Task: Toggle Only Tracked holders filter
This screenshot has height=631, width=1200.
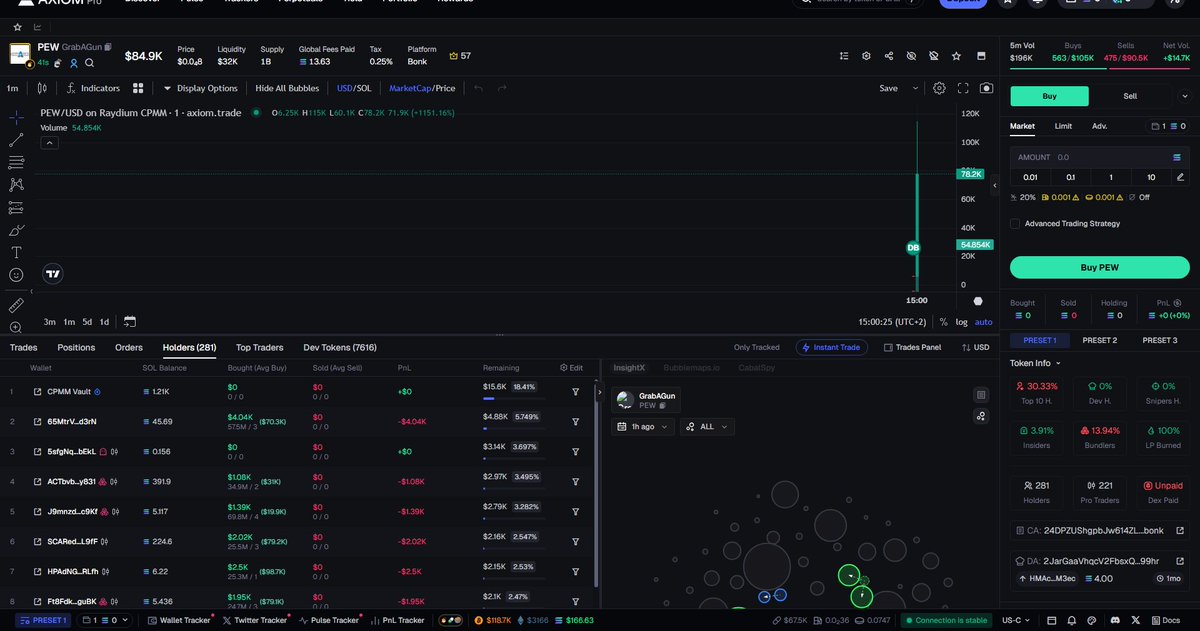Action: pyautogui.click(x=756, y=347)
